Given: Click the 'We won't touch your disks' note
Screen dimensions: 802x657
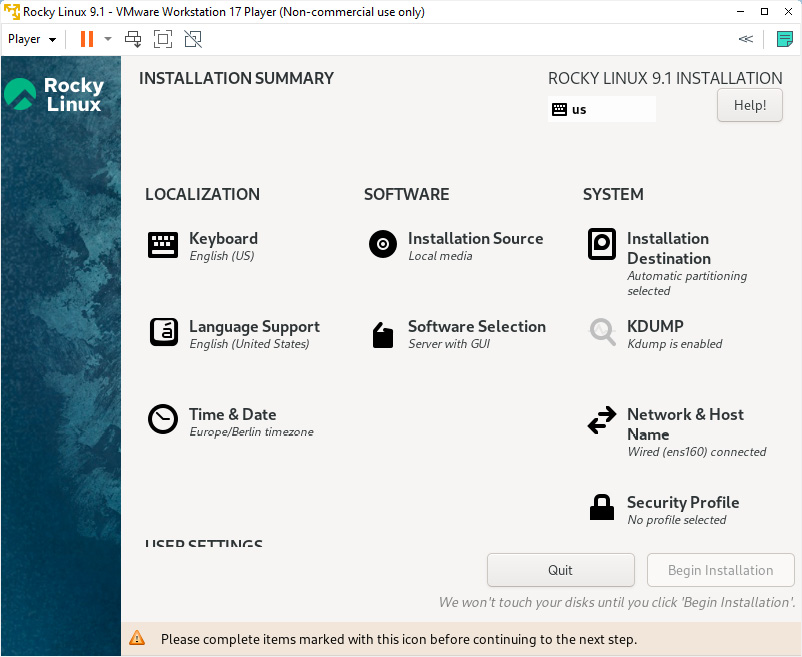Looking at the screenshot, I should click(x=617, y=602).
